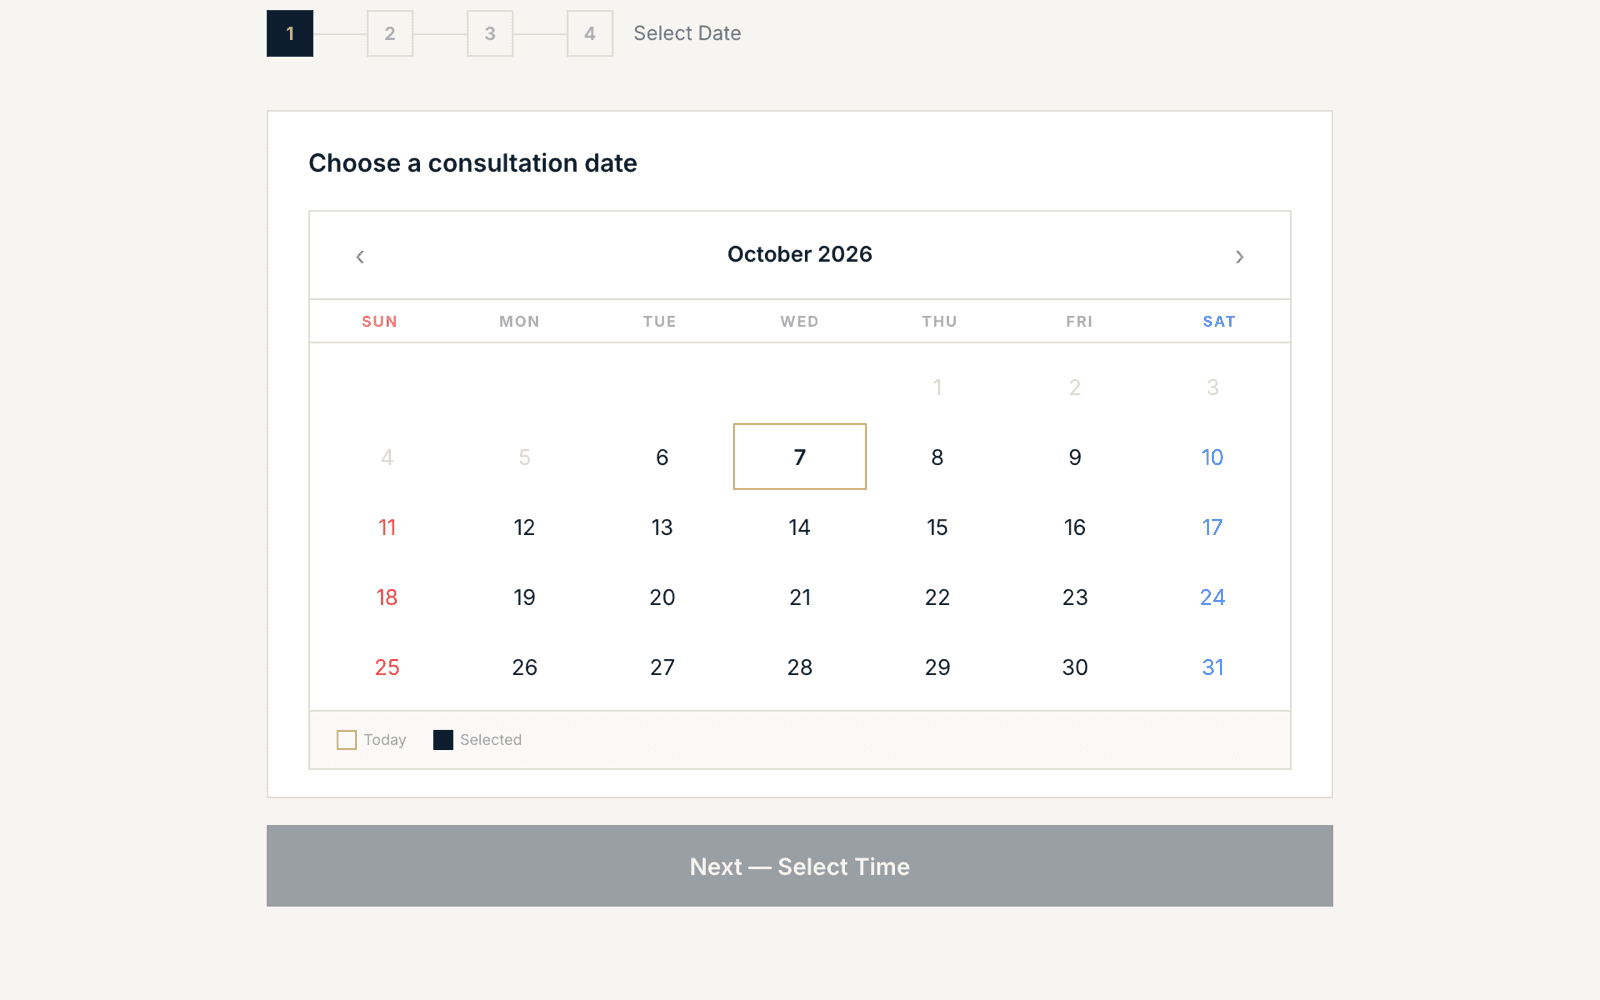
Task: Choose October 20
Action: click(x=662, y=597)
